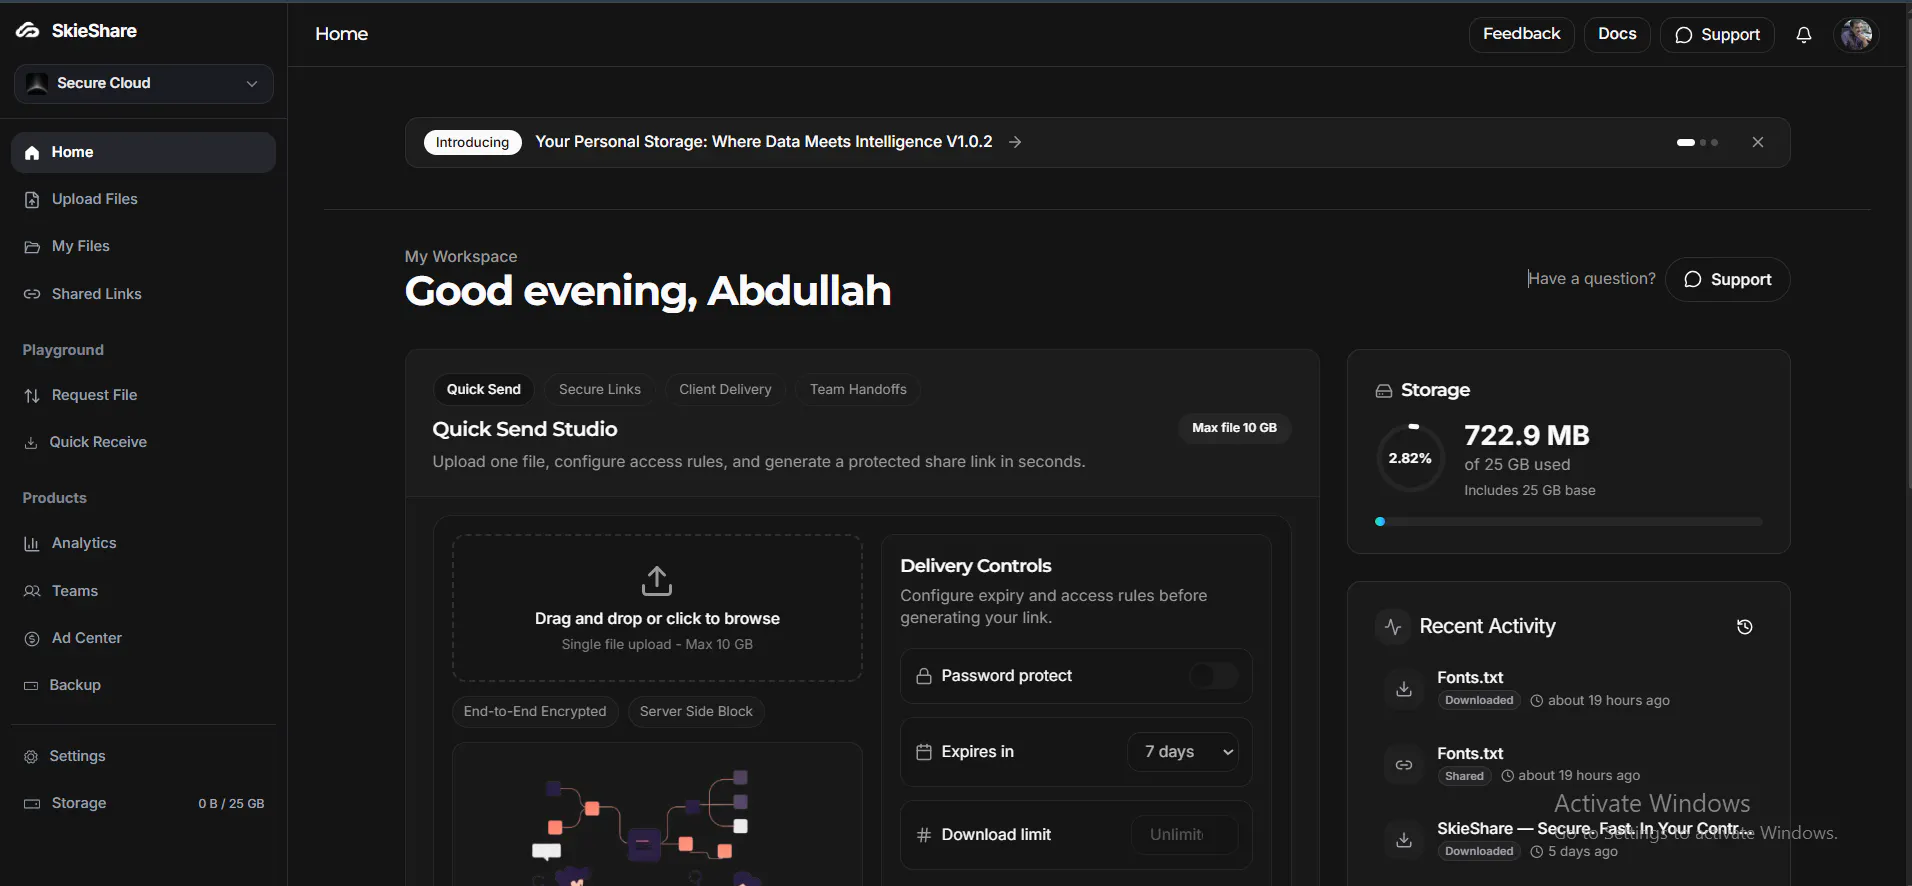Click the Upload Files document icon
This screenshot has height=886, width=1912.
tap(32, 200)
